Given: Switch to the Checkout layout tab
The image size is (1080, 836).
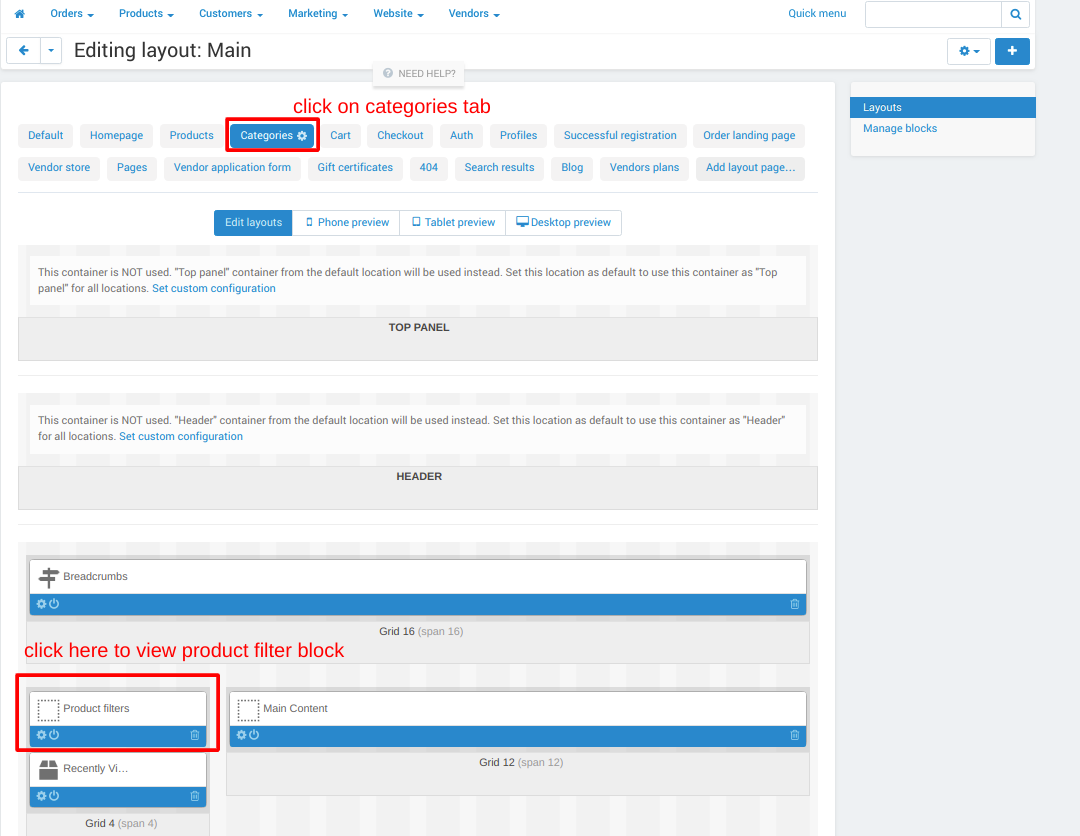Looking at the screenshot, I should [400, 135].
